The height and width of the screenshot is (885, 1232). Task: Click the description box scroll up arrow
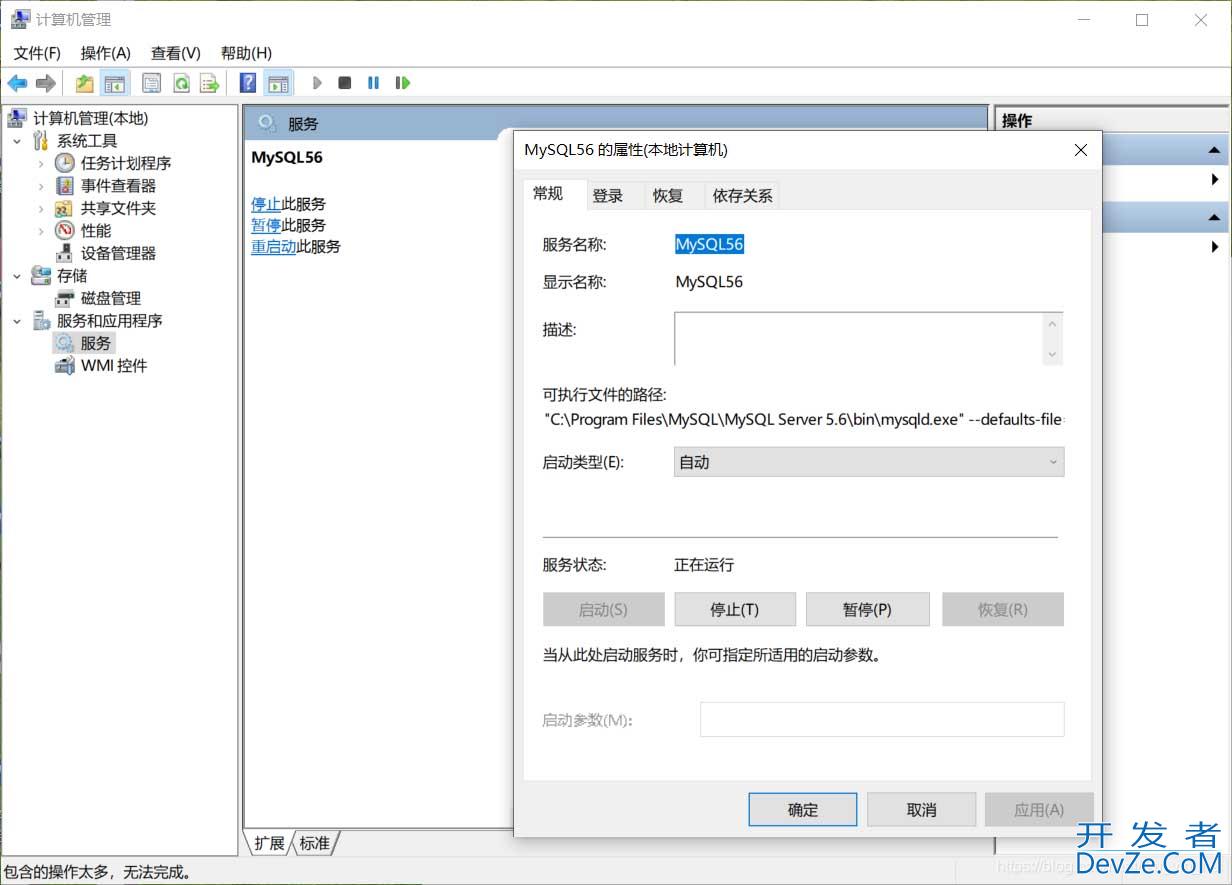(x=1052, y=323)
